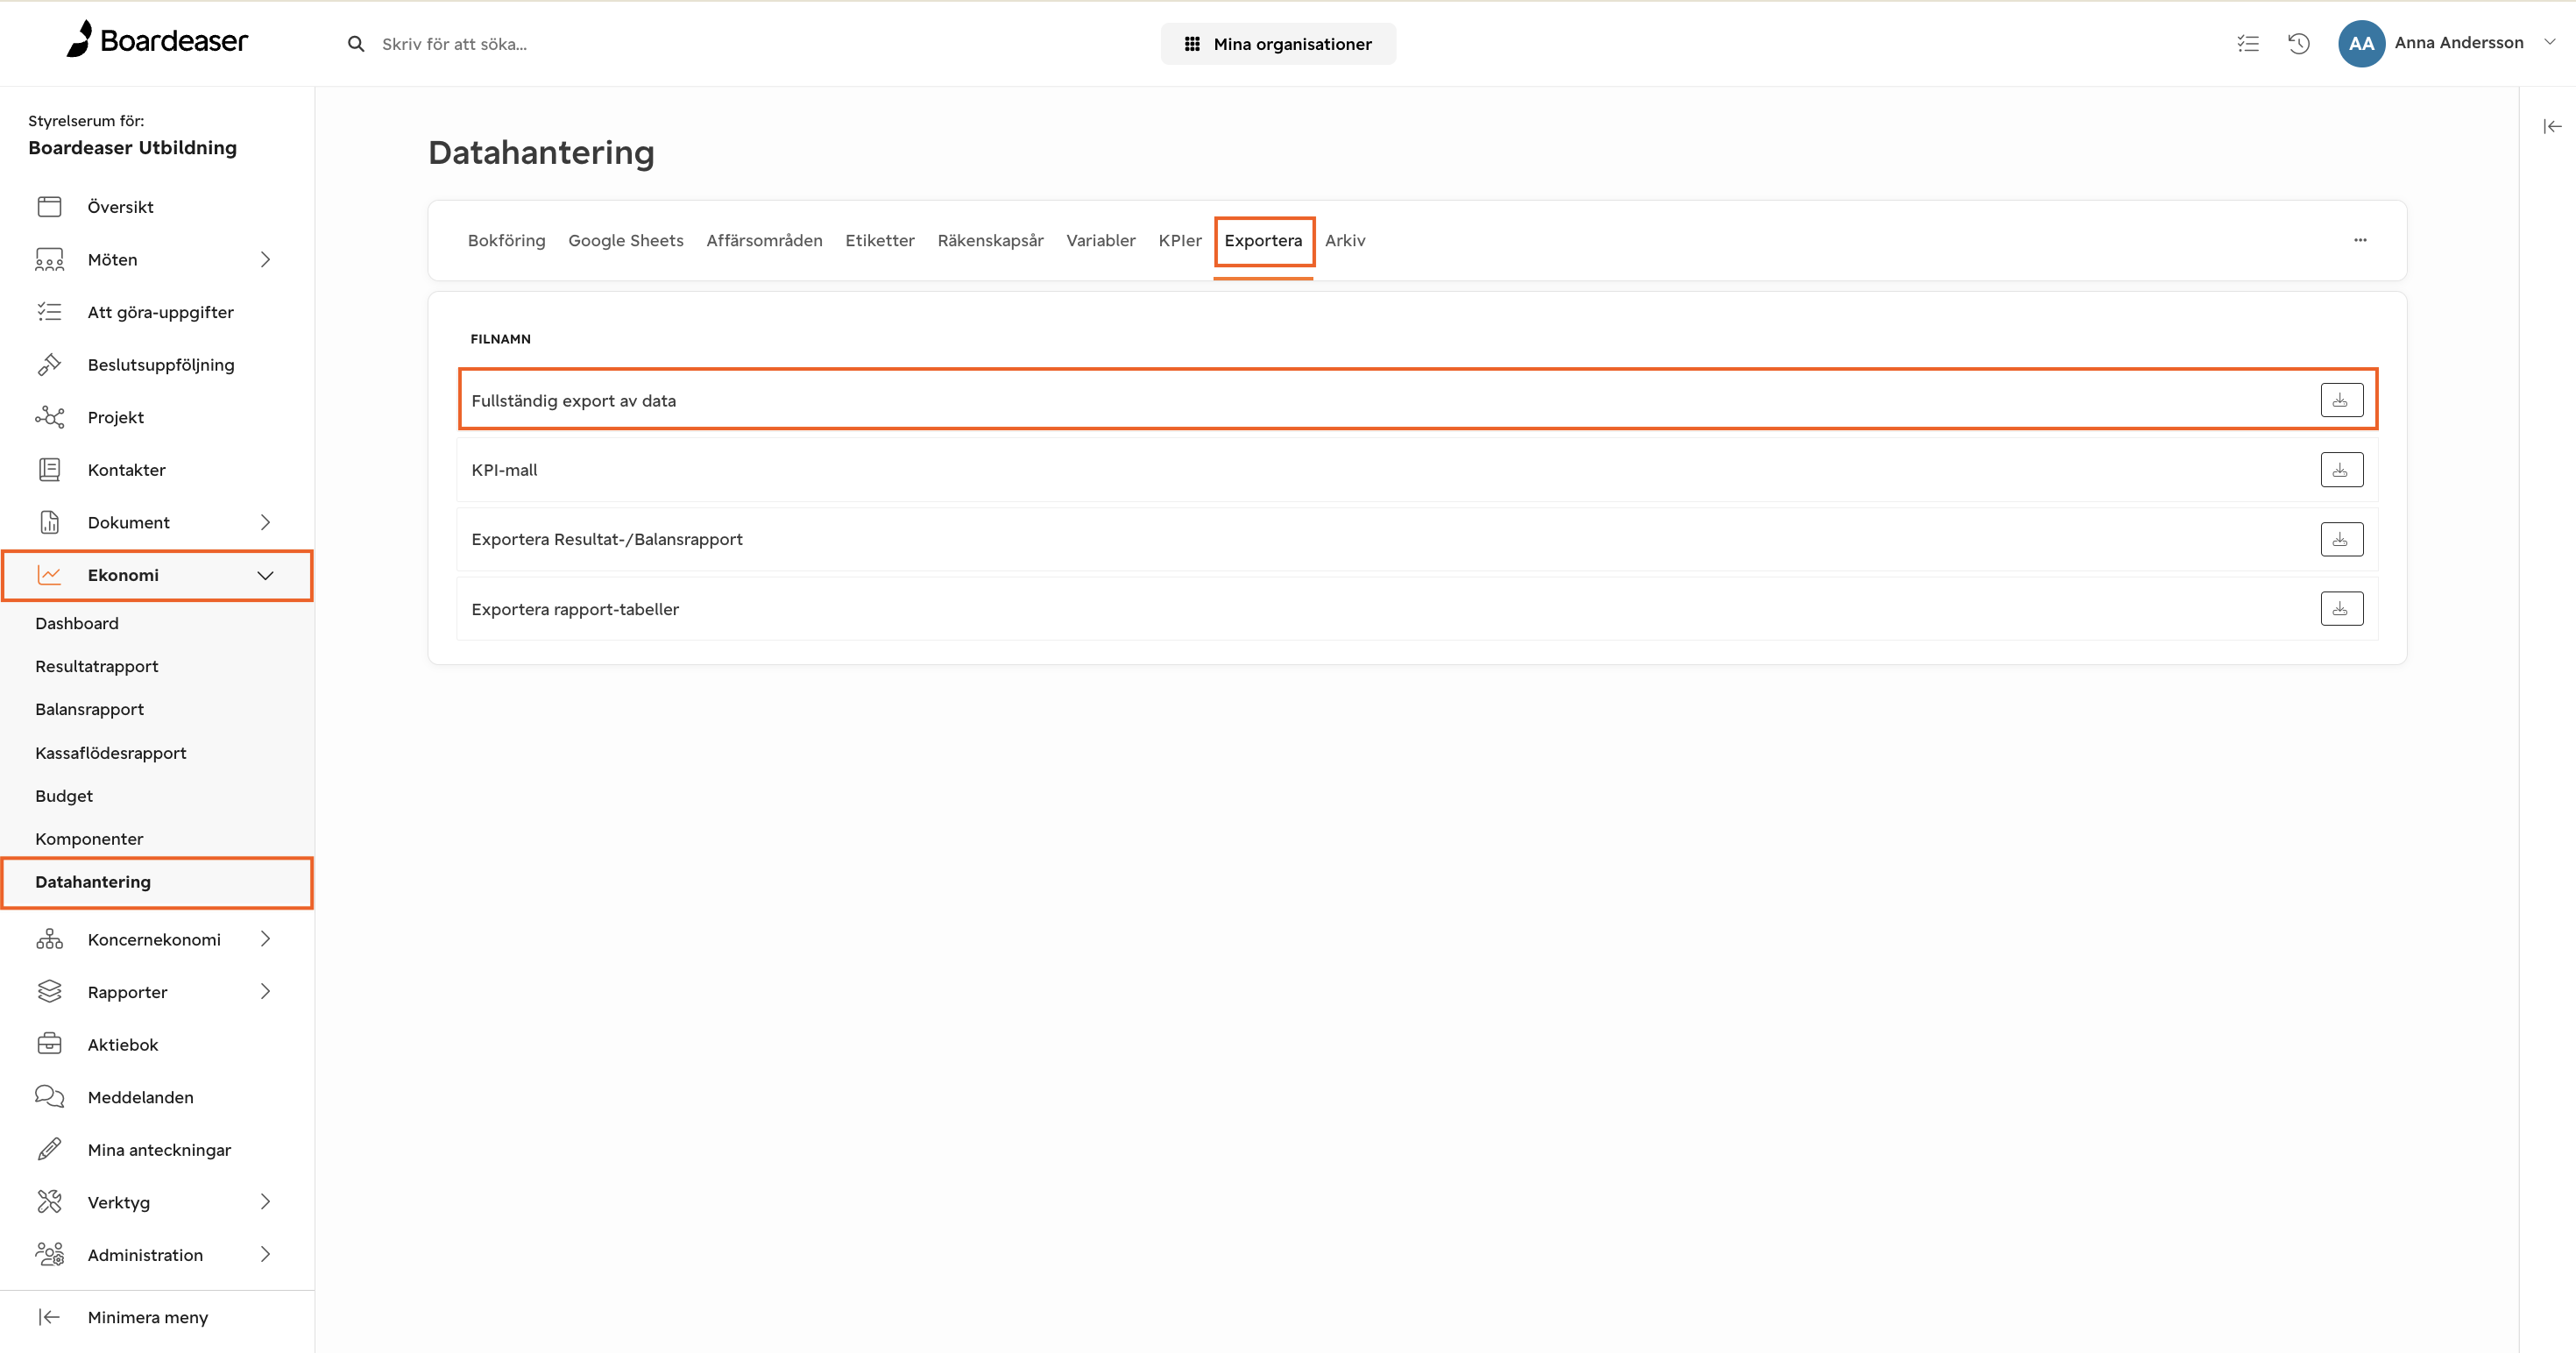
Task: Collapse the Ekonomi submenu chevron
Action: pyautogui.click(x=265, y=575)
